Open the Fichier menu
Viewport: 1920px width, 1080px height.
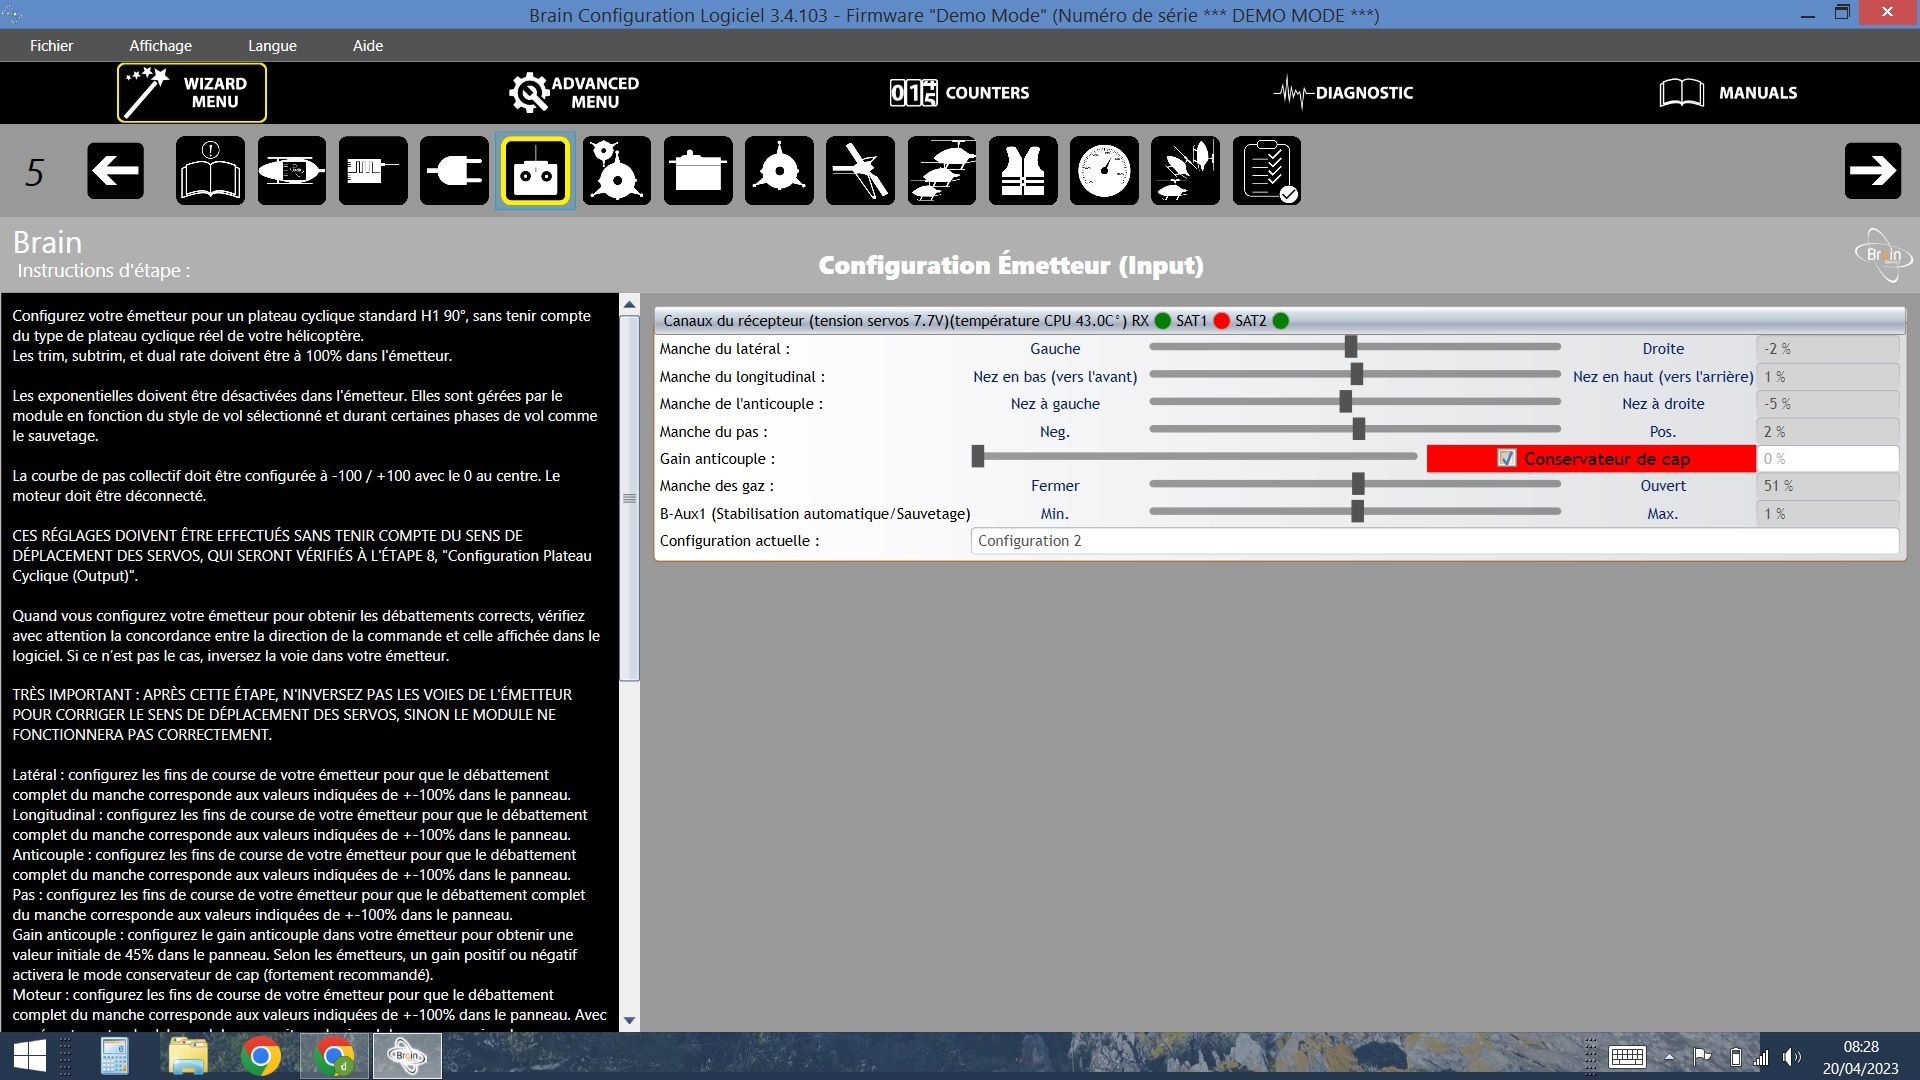(51, 45)
